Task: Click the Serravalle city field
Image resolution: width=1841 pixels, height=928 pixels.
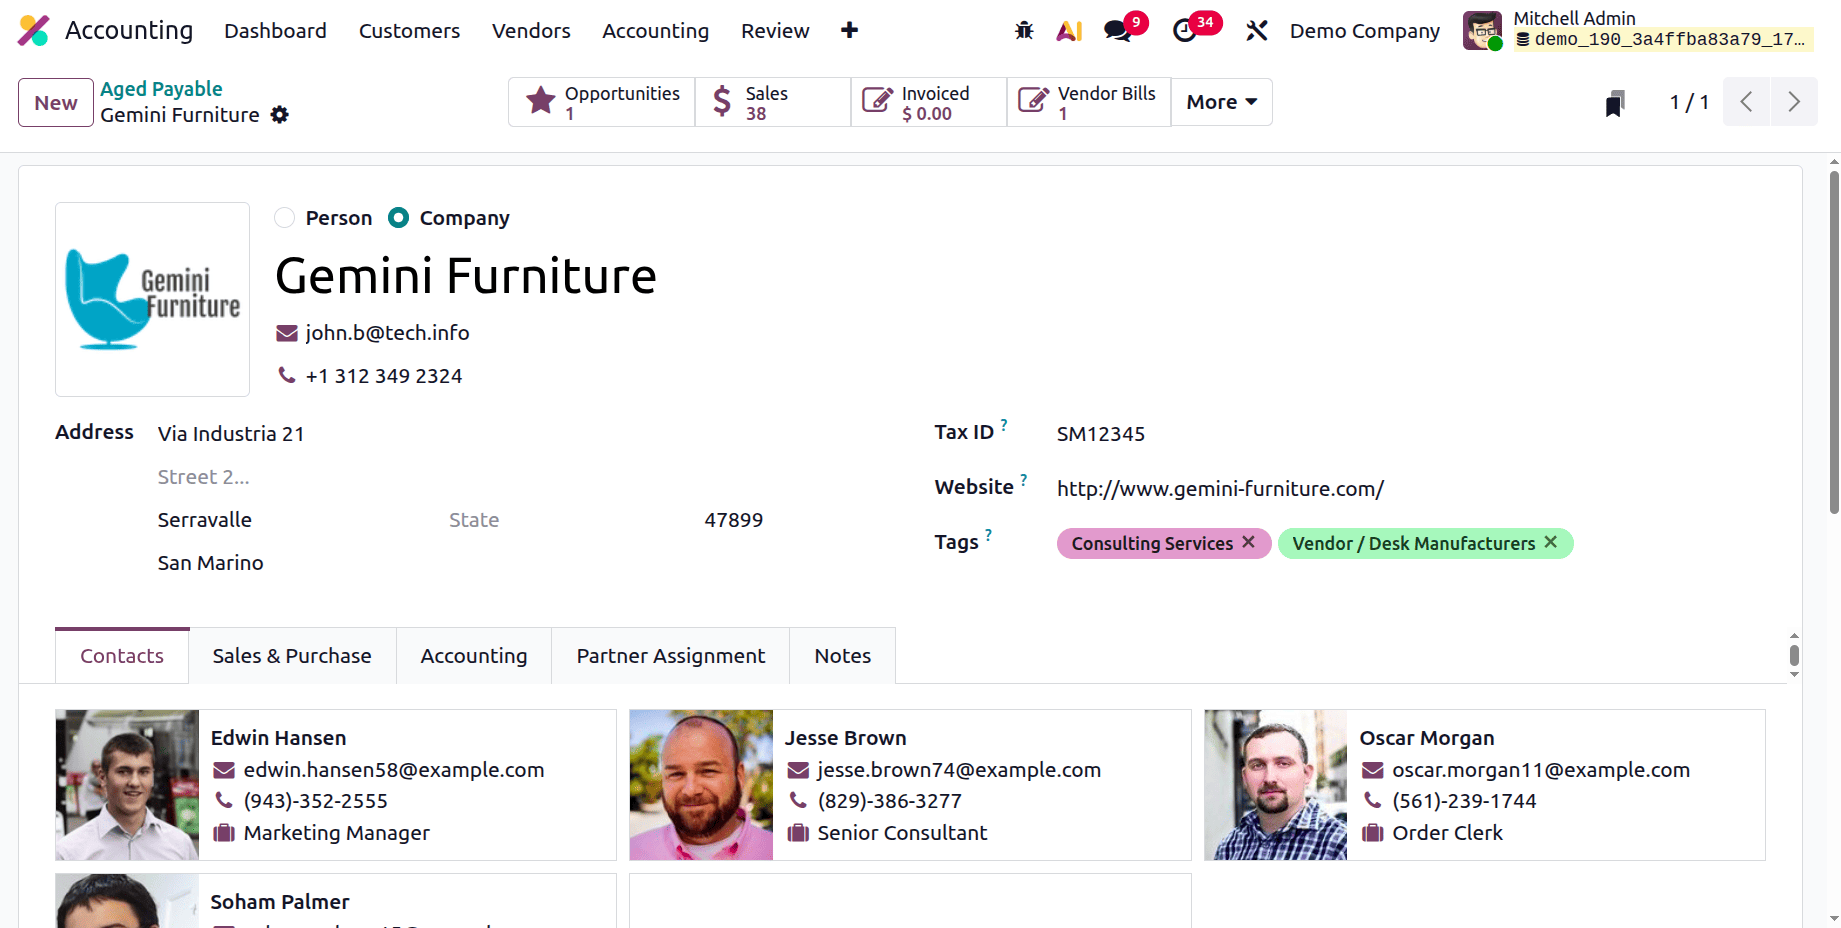Action: click(x=297, y=520)
